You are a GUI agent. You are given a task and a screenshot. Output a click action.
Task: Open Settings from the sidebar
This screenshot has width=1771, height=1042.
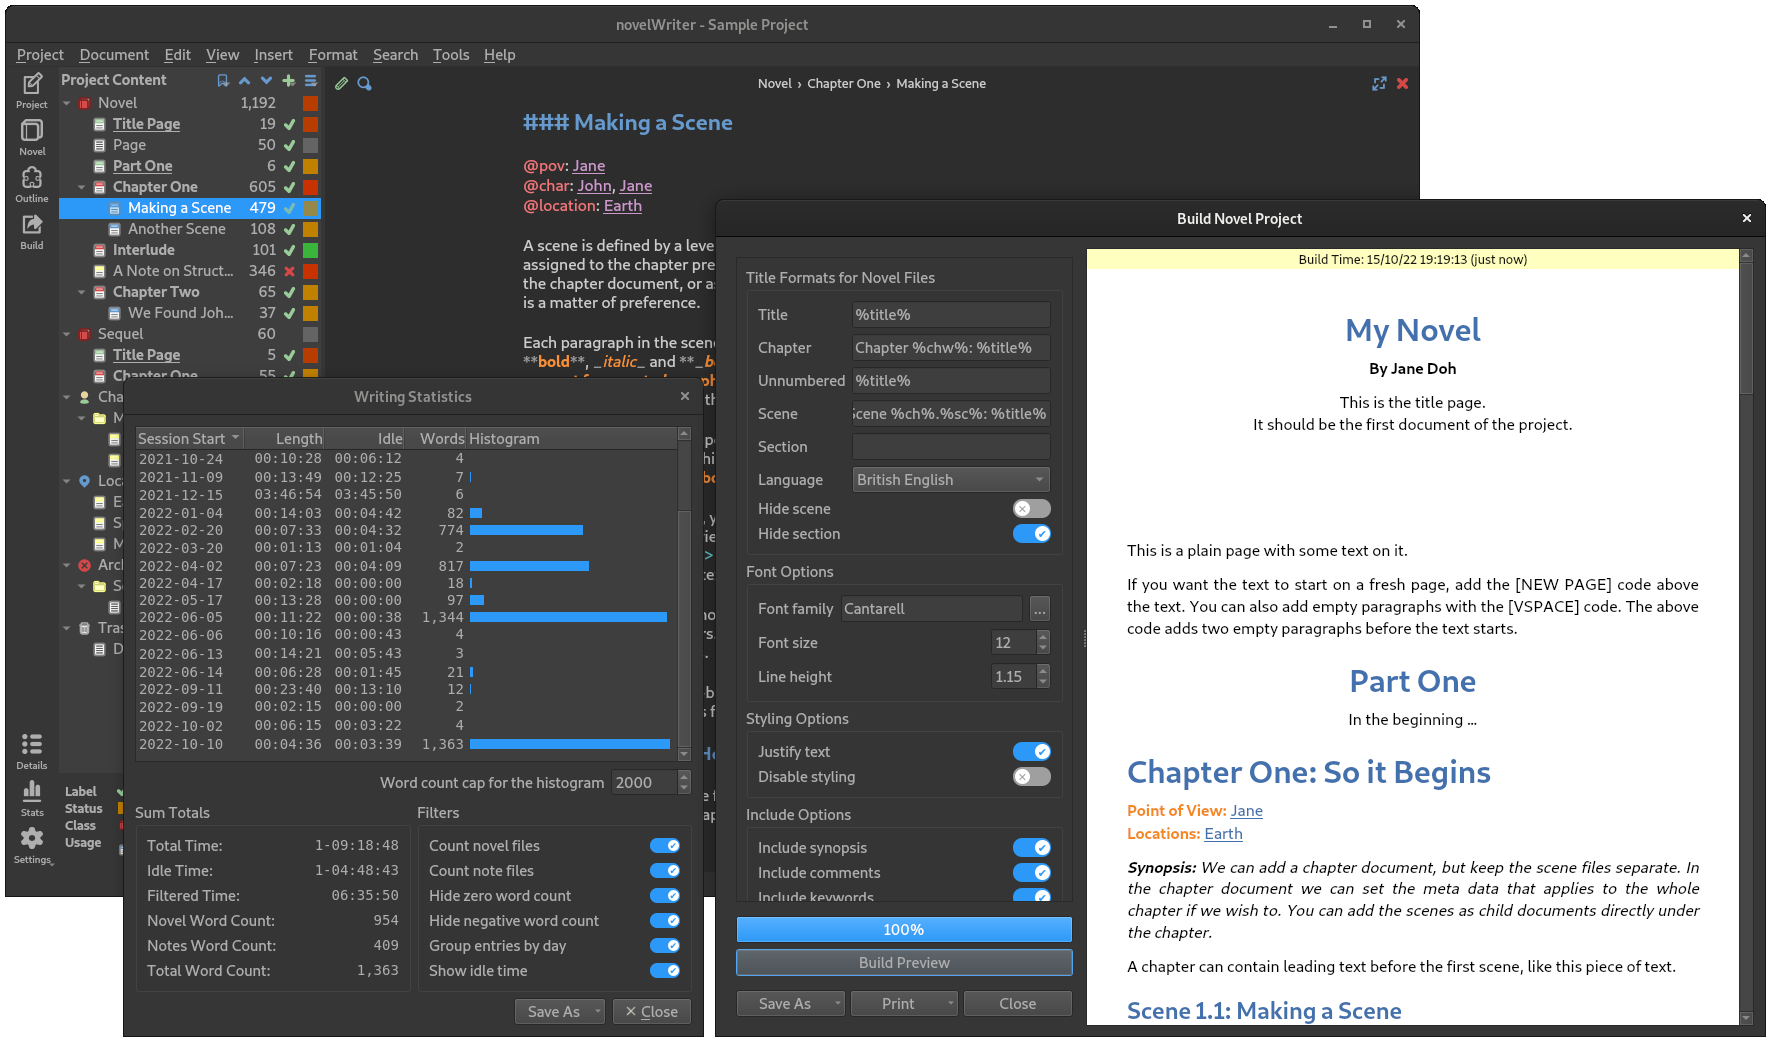pos(32,845)
